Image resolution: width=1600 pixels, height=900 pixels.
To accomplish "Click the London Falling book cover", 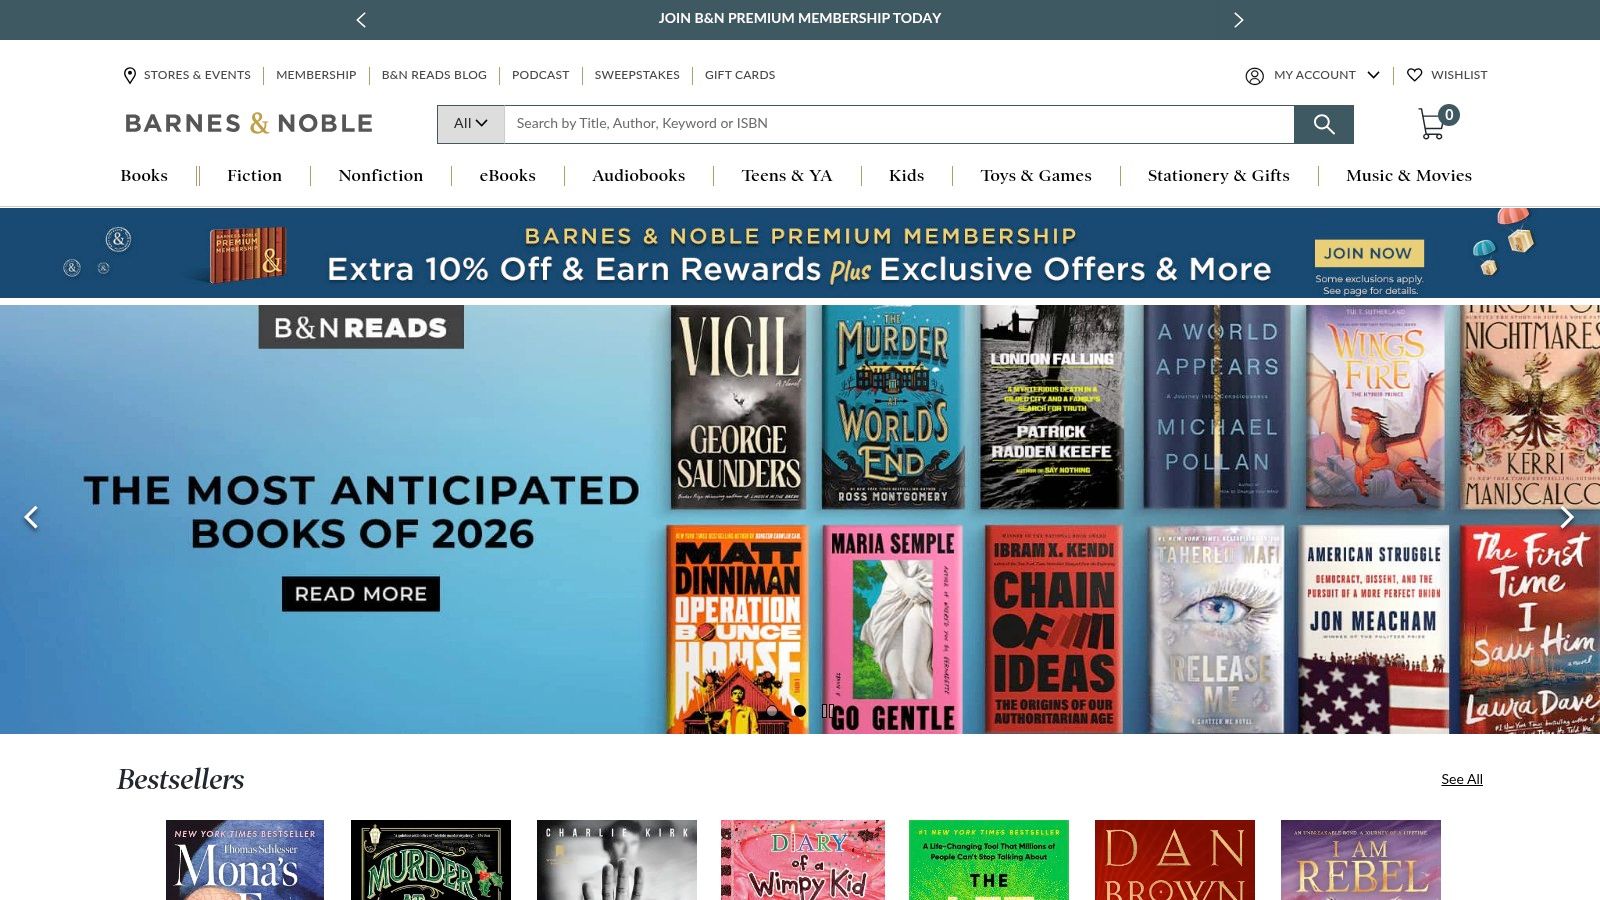I will pyautogui.click(x=1052, y=408).
